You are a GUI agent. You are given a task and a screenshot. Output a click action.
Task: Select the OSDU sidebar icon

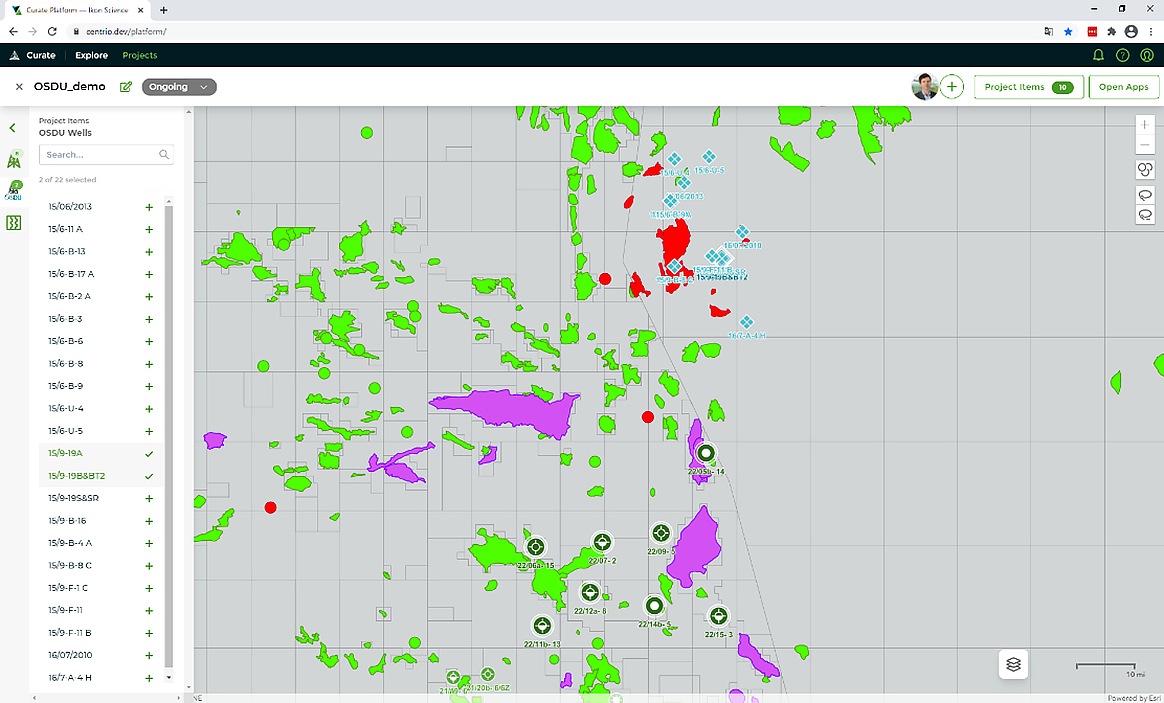pyautogui.click(x=13, y=192)
